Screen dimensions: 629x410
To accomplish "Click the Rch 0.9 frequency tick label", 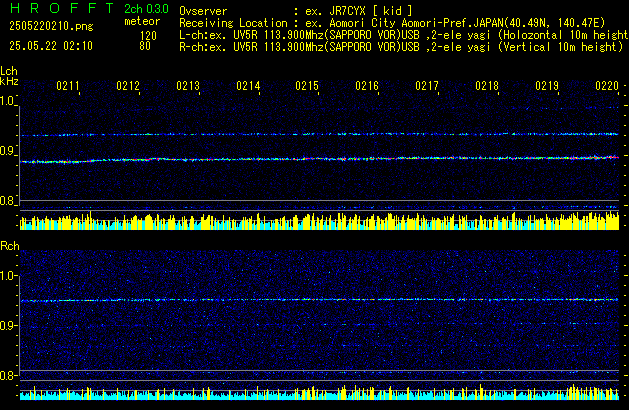I will (x=7, y=325).
